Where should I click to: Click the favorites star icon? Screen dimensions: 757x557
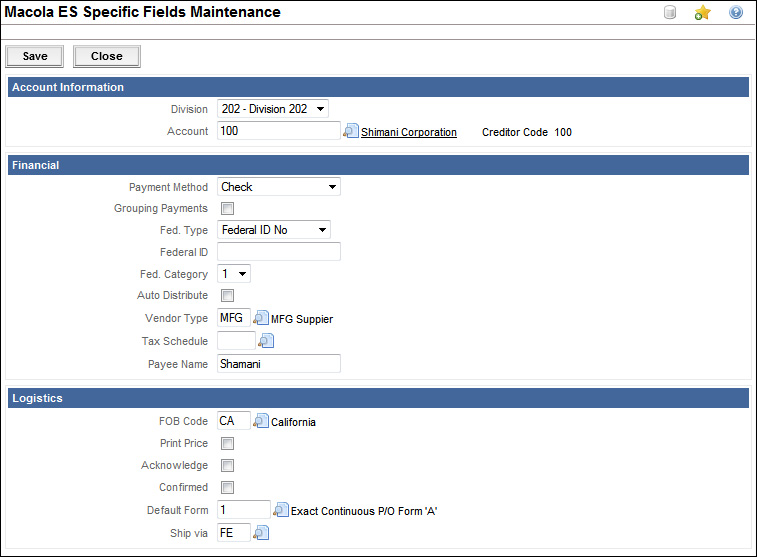coord(702,13)
